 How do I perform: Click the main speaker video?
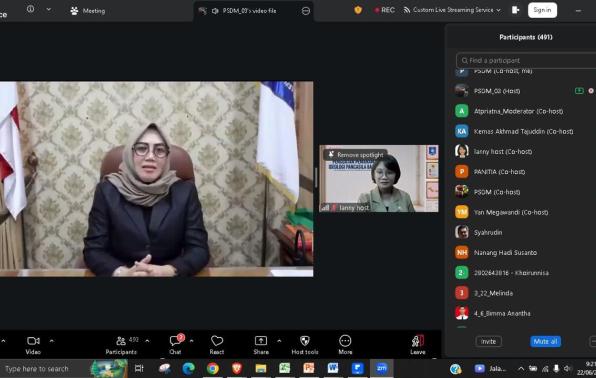pos(157,179)
